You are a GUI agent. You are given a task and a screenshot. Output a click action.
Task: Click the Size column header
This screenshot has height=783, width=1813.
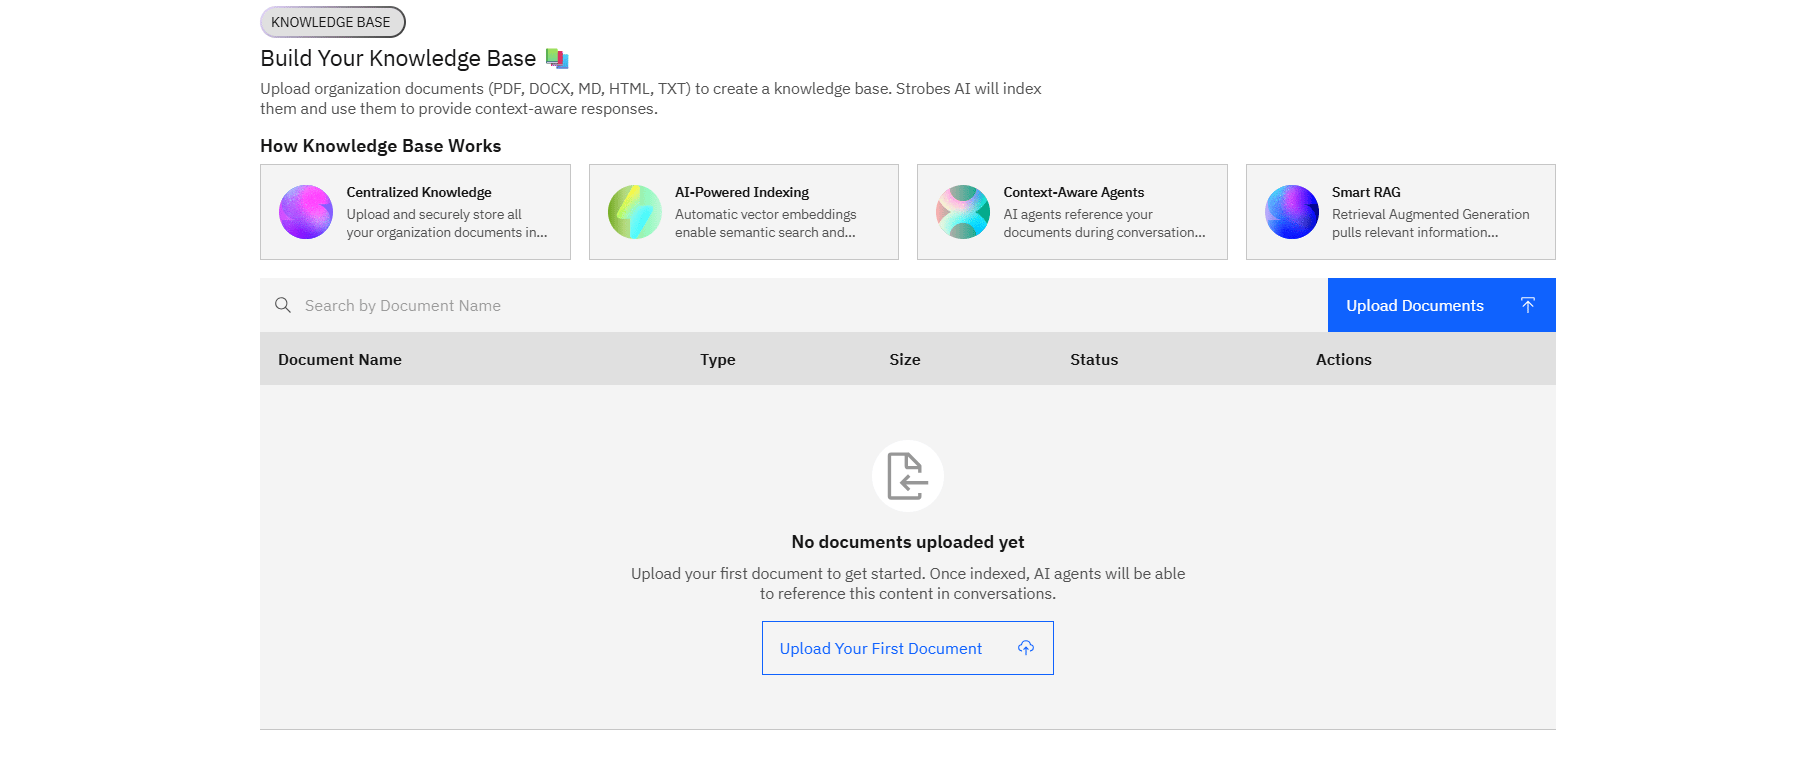pyautogui.click(x=905, y=360)
